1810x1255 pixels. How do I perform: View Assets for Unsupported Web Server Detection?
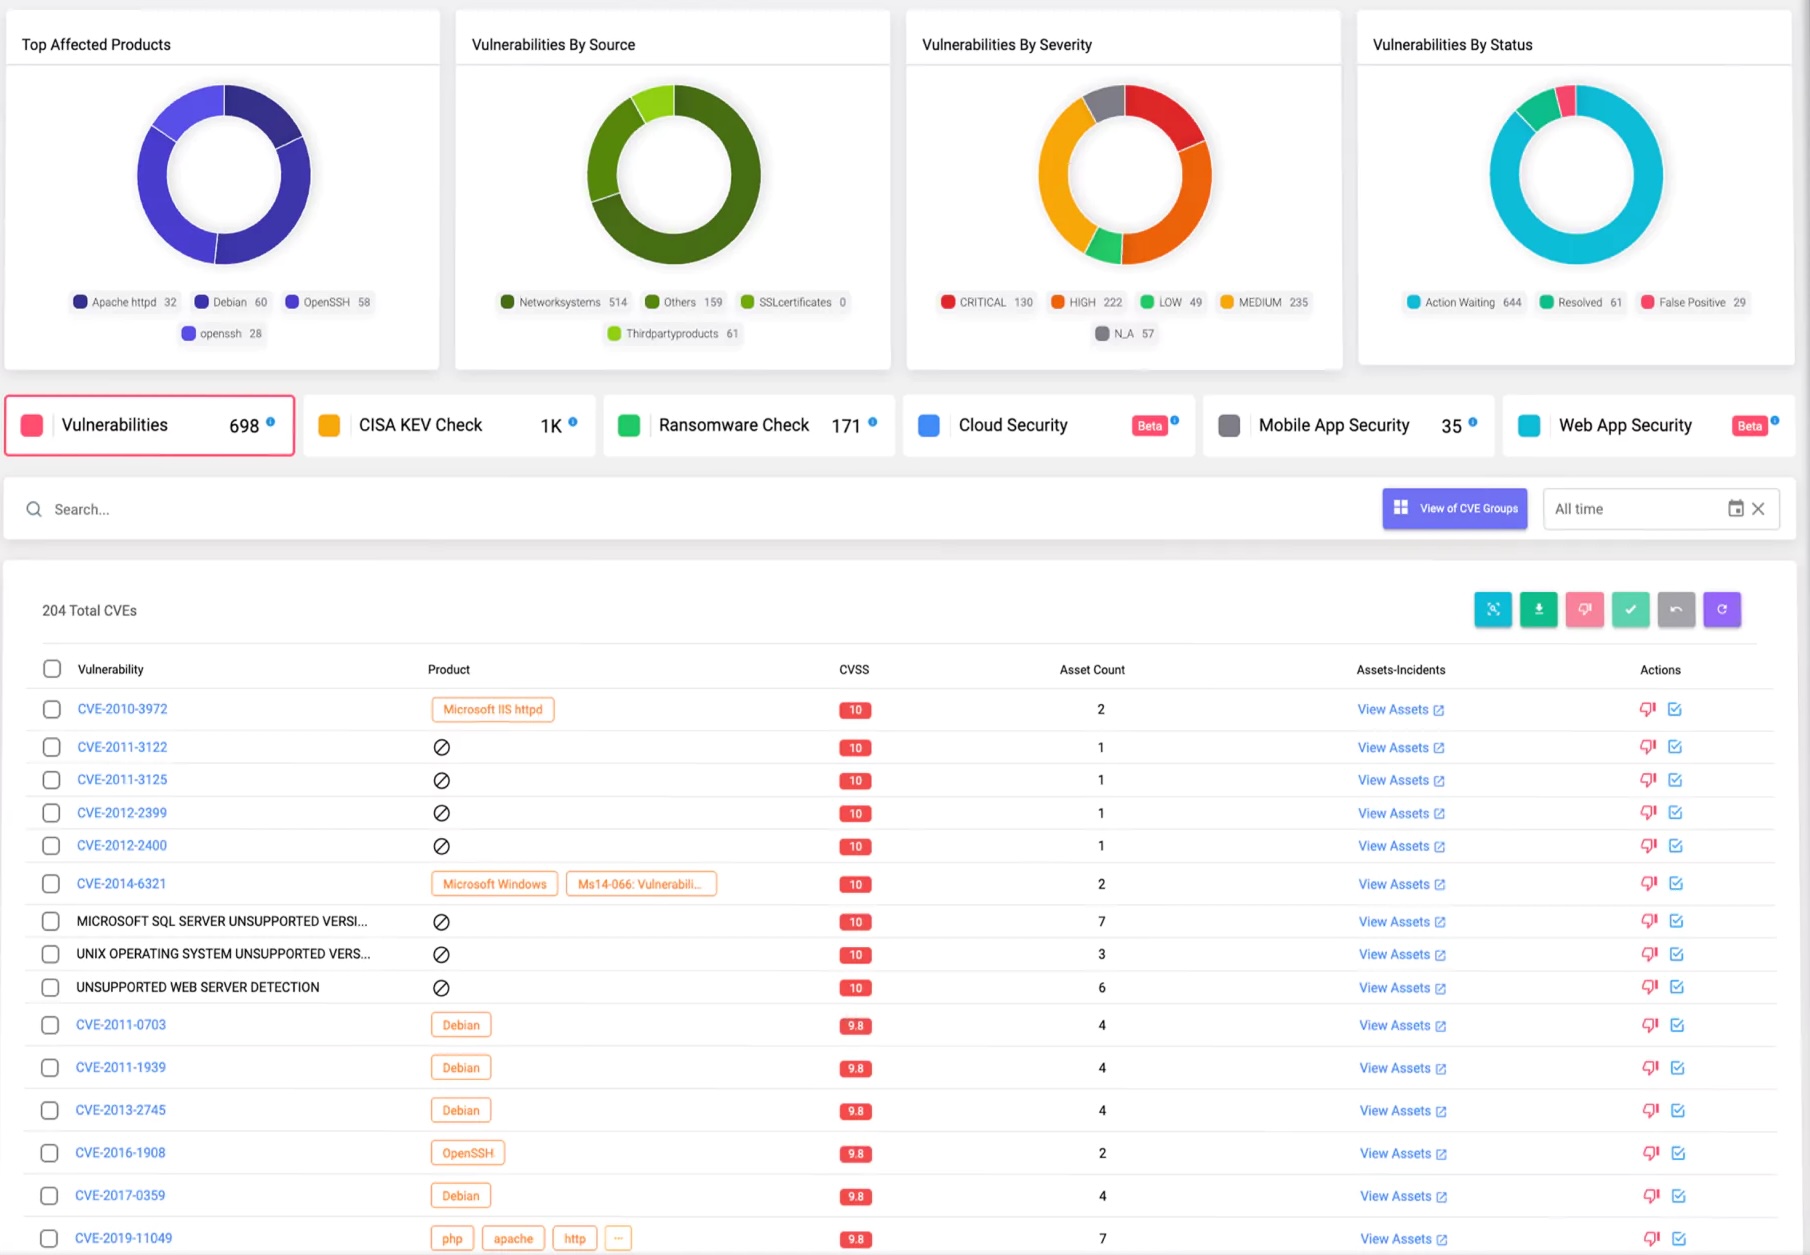pyautogui.click(x=1402, y=988)
